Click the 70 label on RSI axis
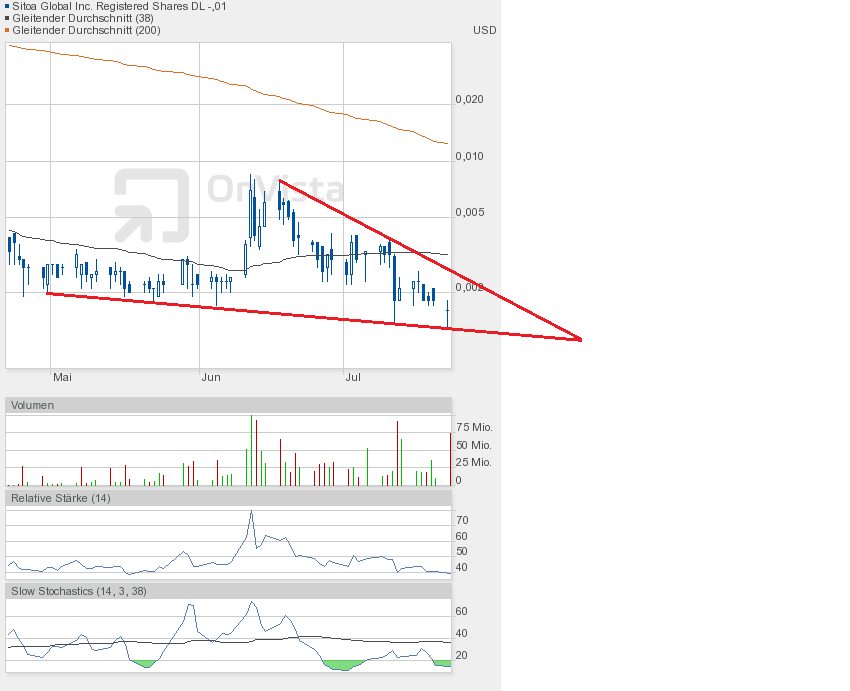 (x=462, y=520)
